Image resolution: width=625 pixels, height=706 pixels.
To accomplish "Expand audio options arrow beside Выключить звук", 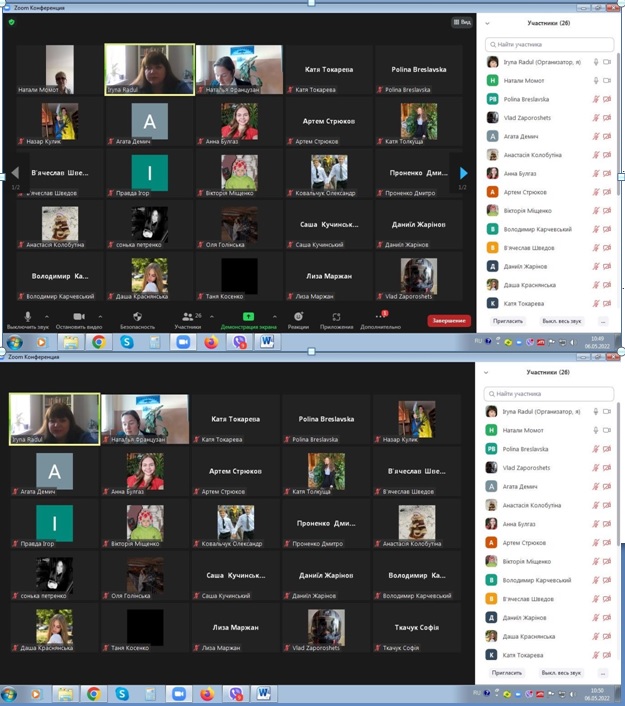I will (46, 315).
